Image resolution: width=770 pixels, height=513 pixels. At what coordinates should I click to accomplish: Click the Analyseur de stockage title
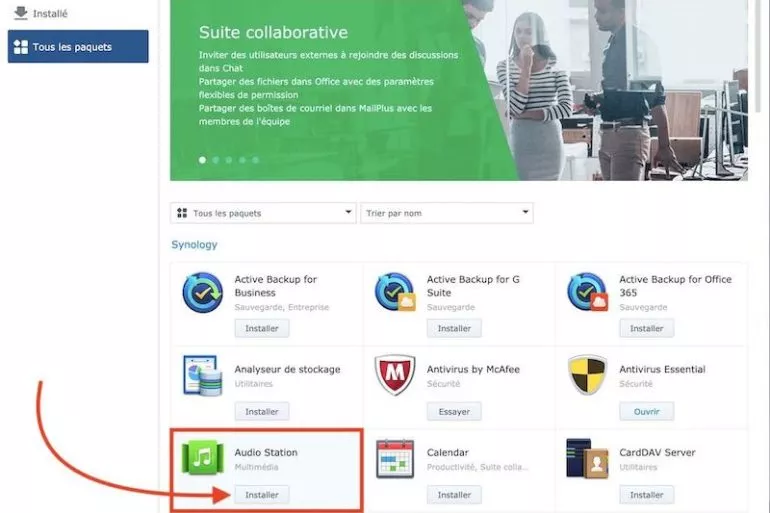pos(287,369)
